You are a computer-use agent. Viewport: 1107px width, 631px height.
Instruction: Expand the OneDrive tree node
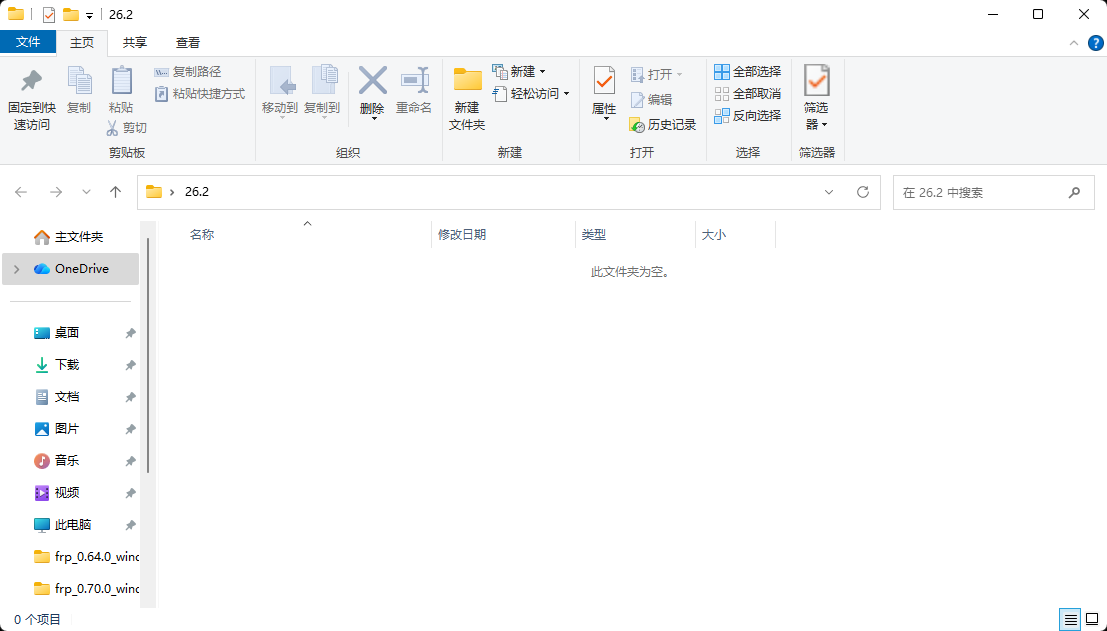pos(16,269)
